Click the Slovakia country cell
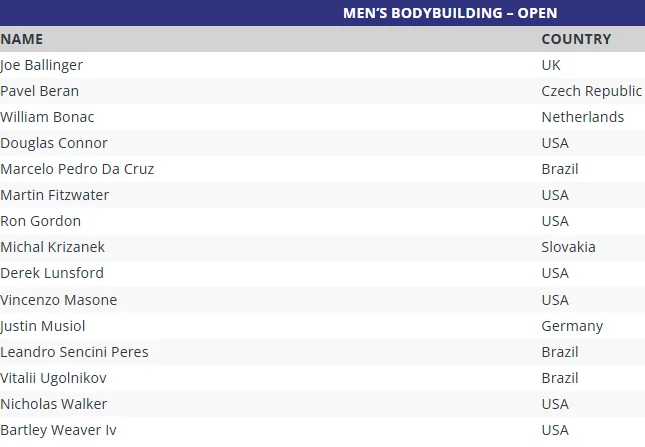 coord(568,247)
